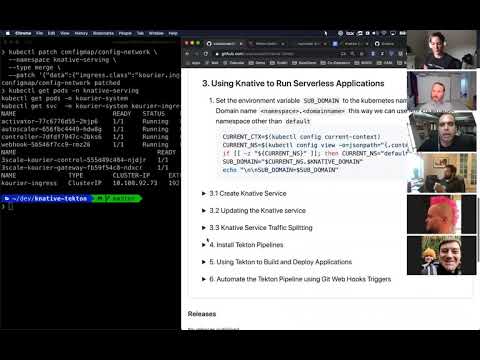Open the Chrome menu in menu bar
This screenshot has width=480, height=360.
click(x=23, y=33)
